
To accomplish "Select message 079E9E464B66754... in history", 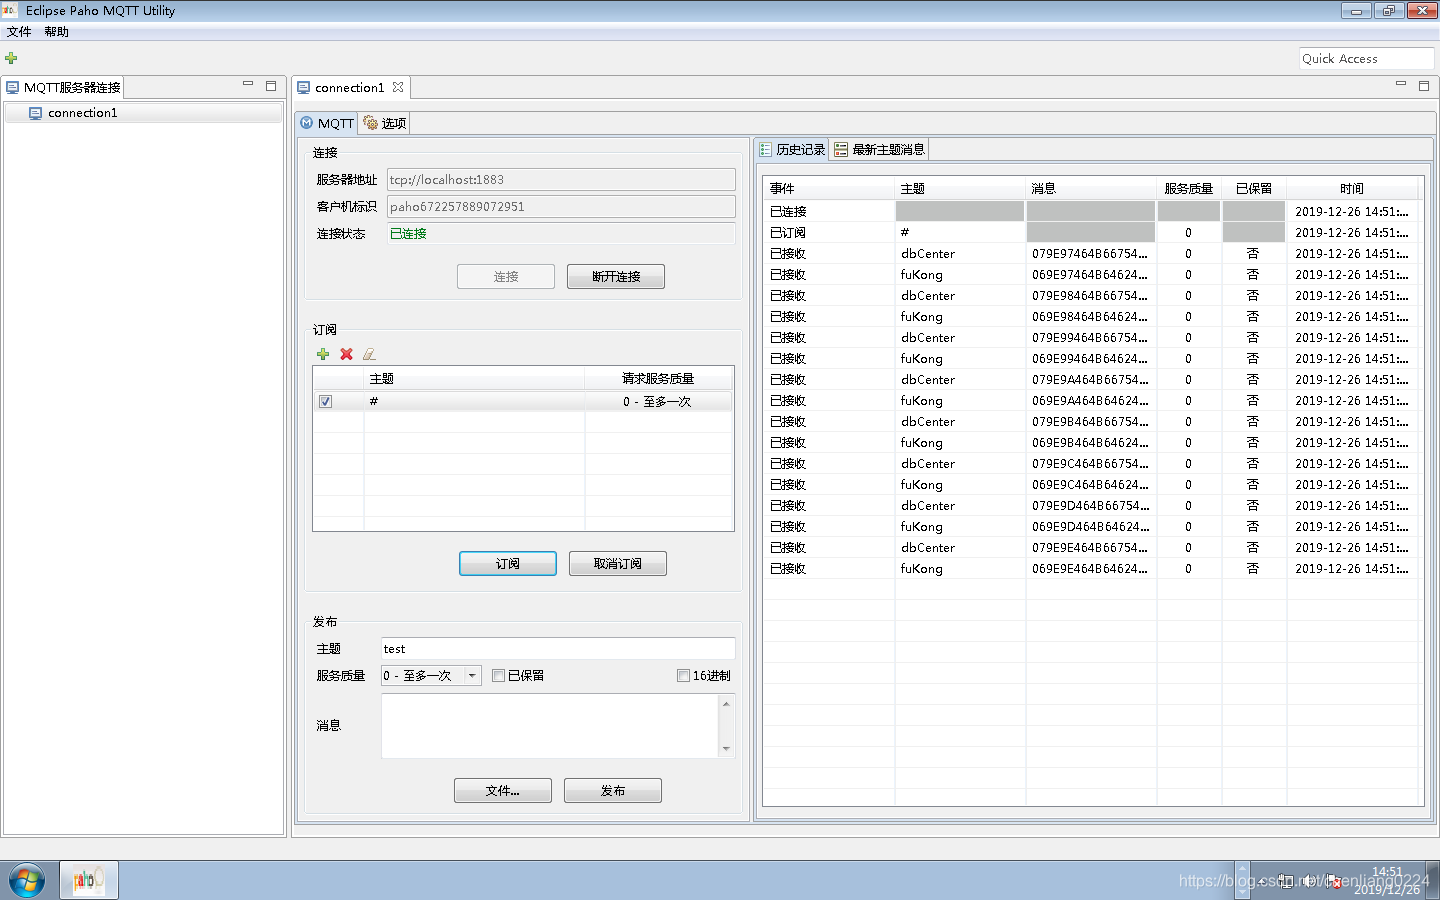I will click(1091, 547).
